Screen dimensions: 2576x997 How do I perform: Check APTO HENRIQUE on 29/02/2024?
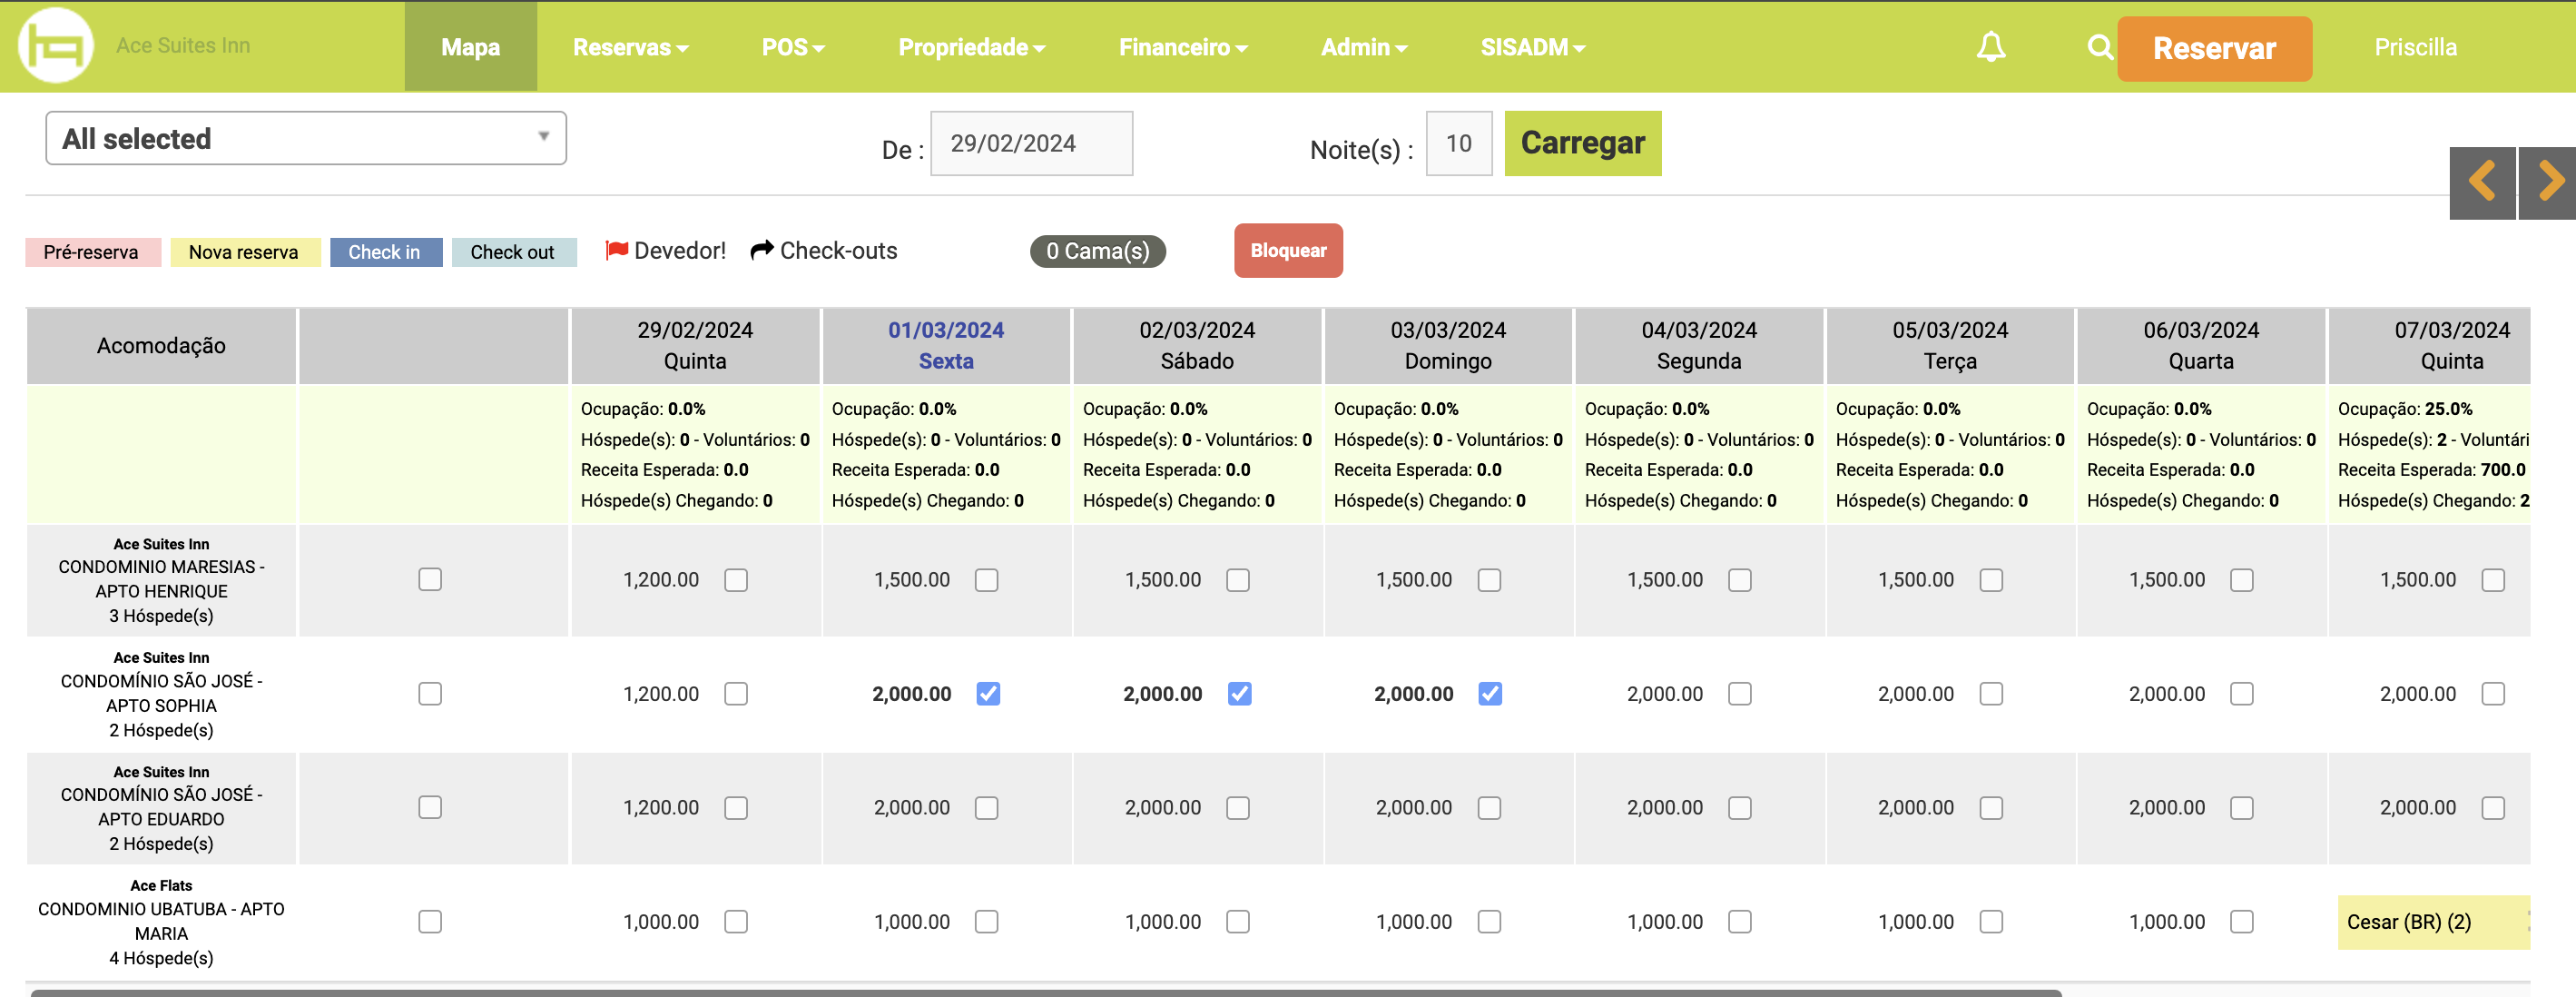point(736,579)
